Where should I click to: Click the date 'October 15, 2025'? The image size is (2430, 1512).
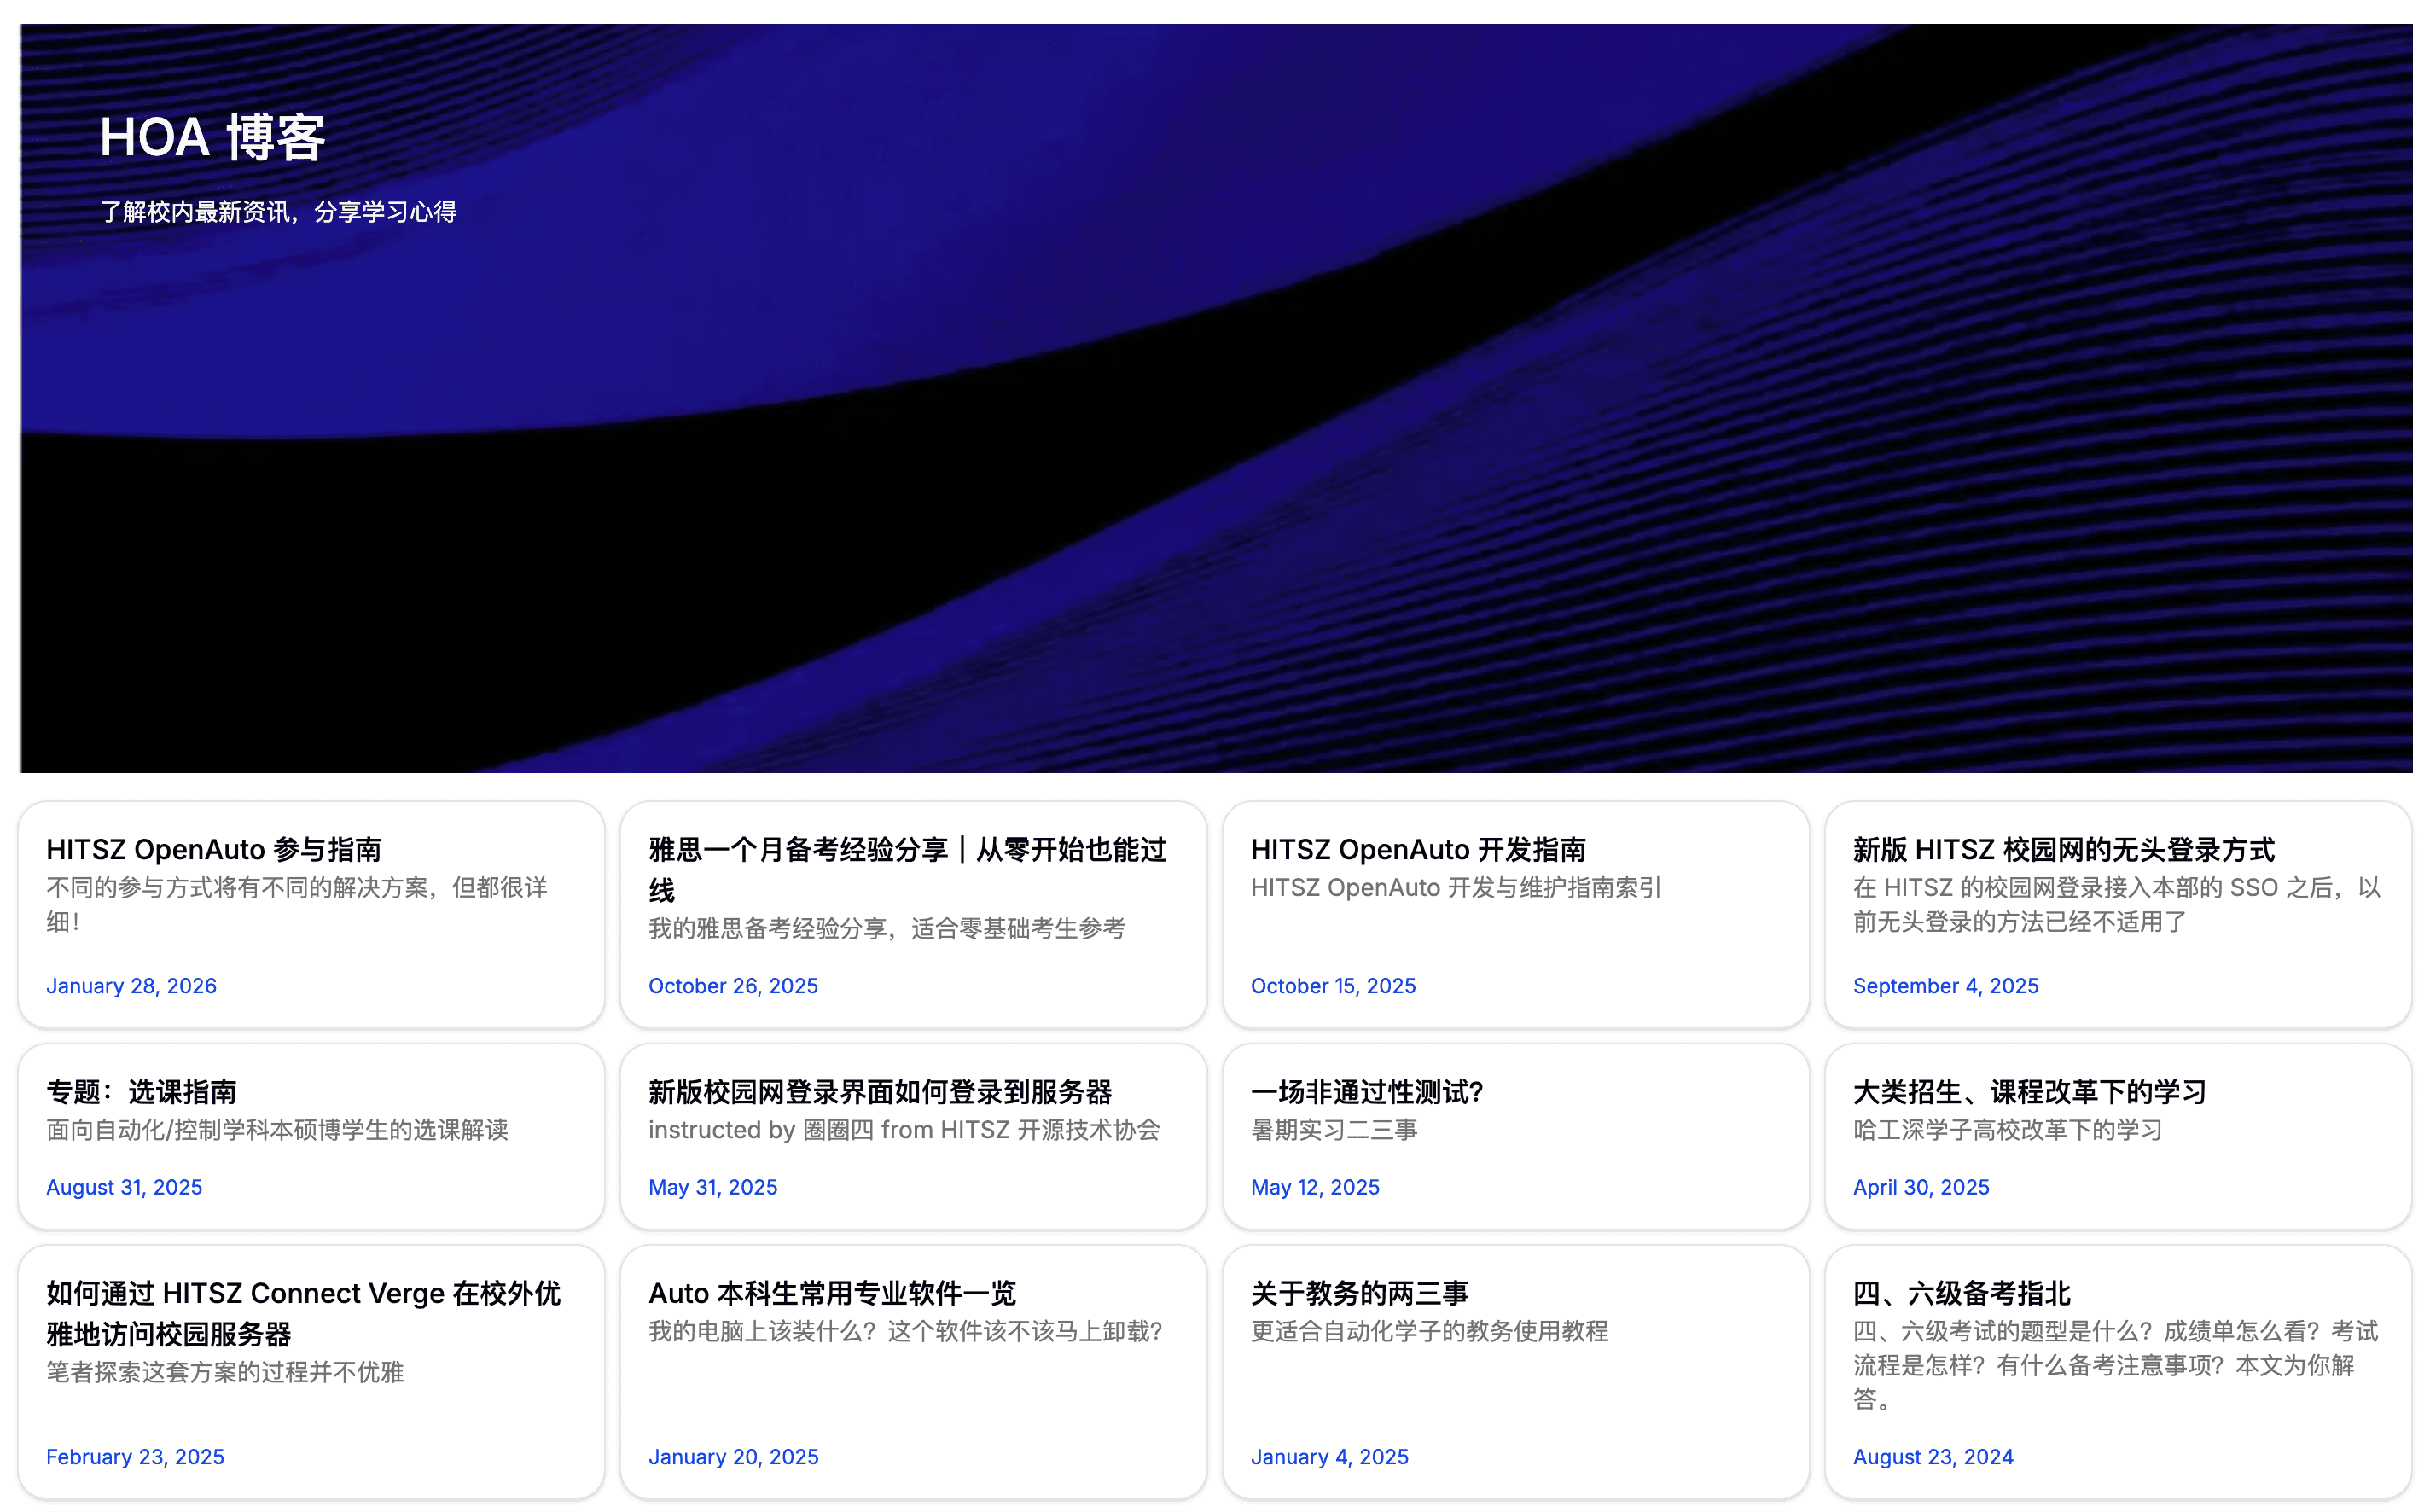(x=1333, y=985)
